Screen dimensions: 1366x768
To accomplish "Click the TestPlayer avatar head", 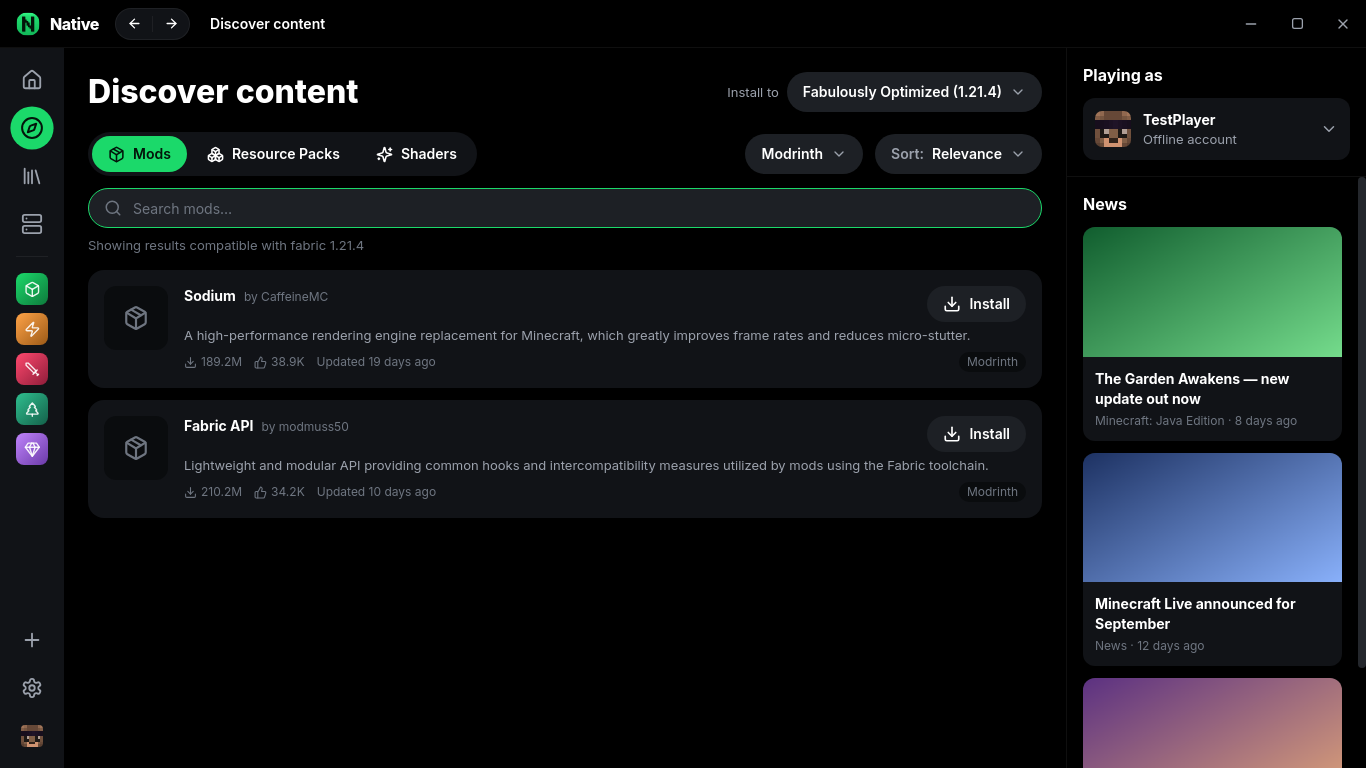I will click(x=1113, y=129).
